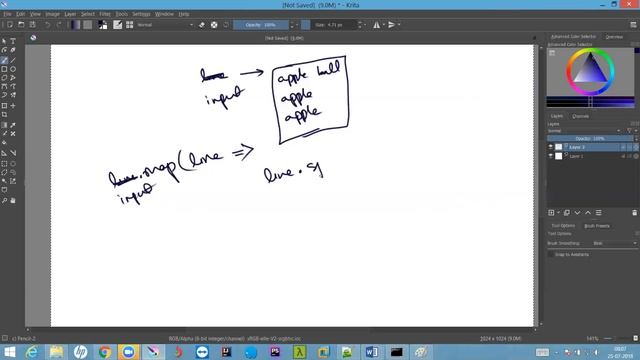Save the document via toolbar icon
The image size is (640, 360).
click(x=32, y=25)
